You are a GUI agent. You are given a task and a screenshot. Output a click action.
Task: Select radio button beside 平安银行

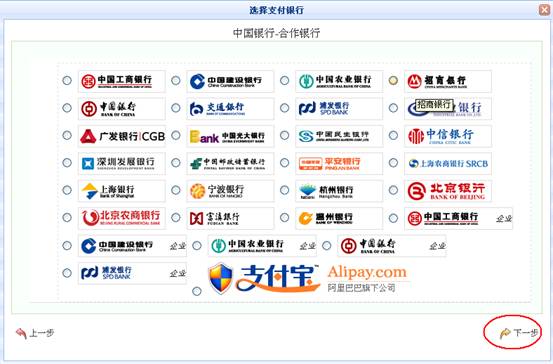(x=285, y=163)
